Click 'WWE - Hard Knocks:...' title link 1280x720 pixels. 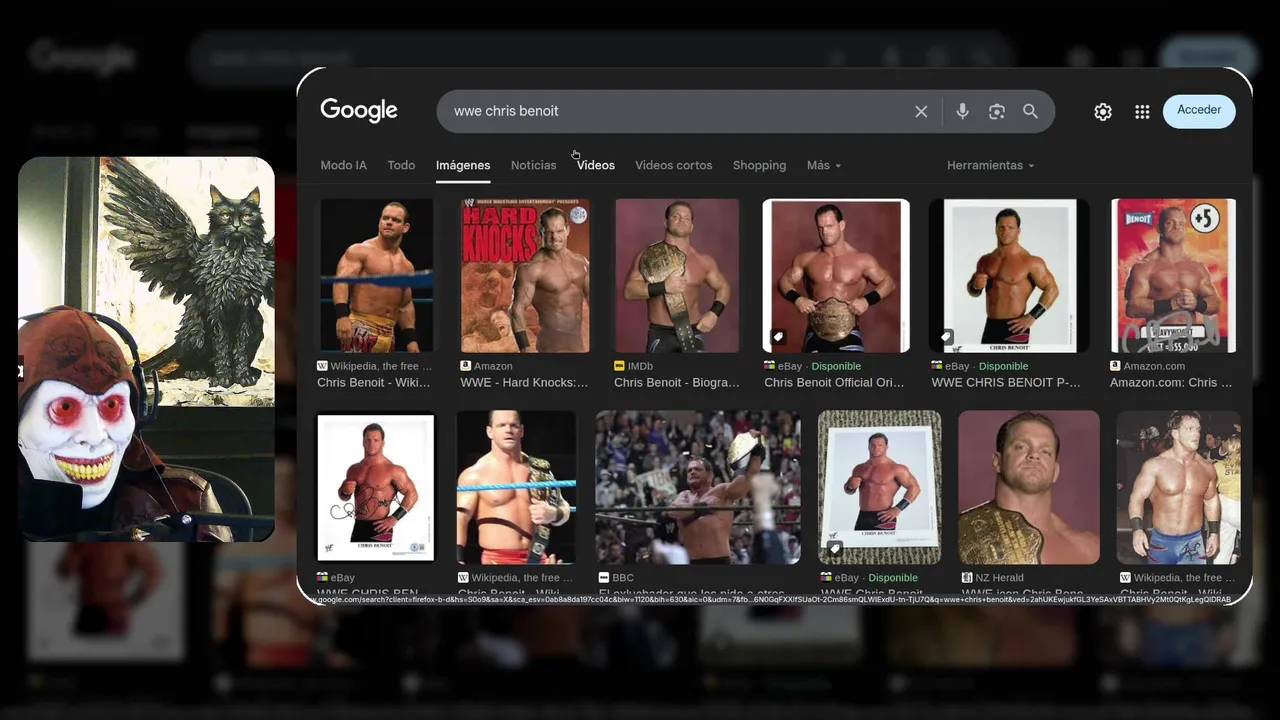[524, 382]
